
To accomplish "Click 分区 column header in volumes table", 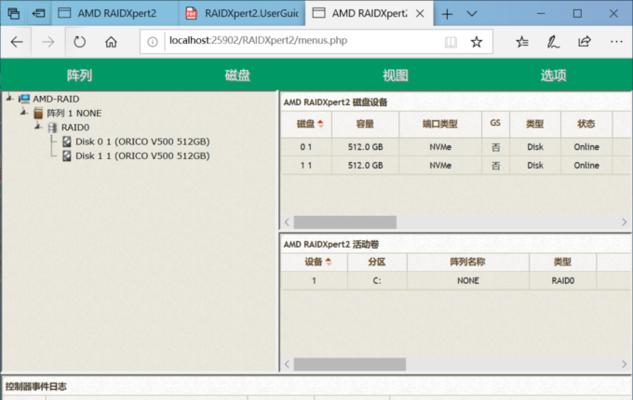I will (377, 262).
